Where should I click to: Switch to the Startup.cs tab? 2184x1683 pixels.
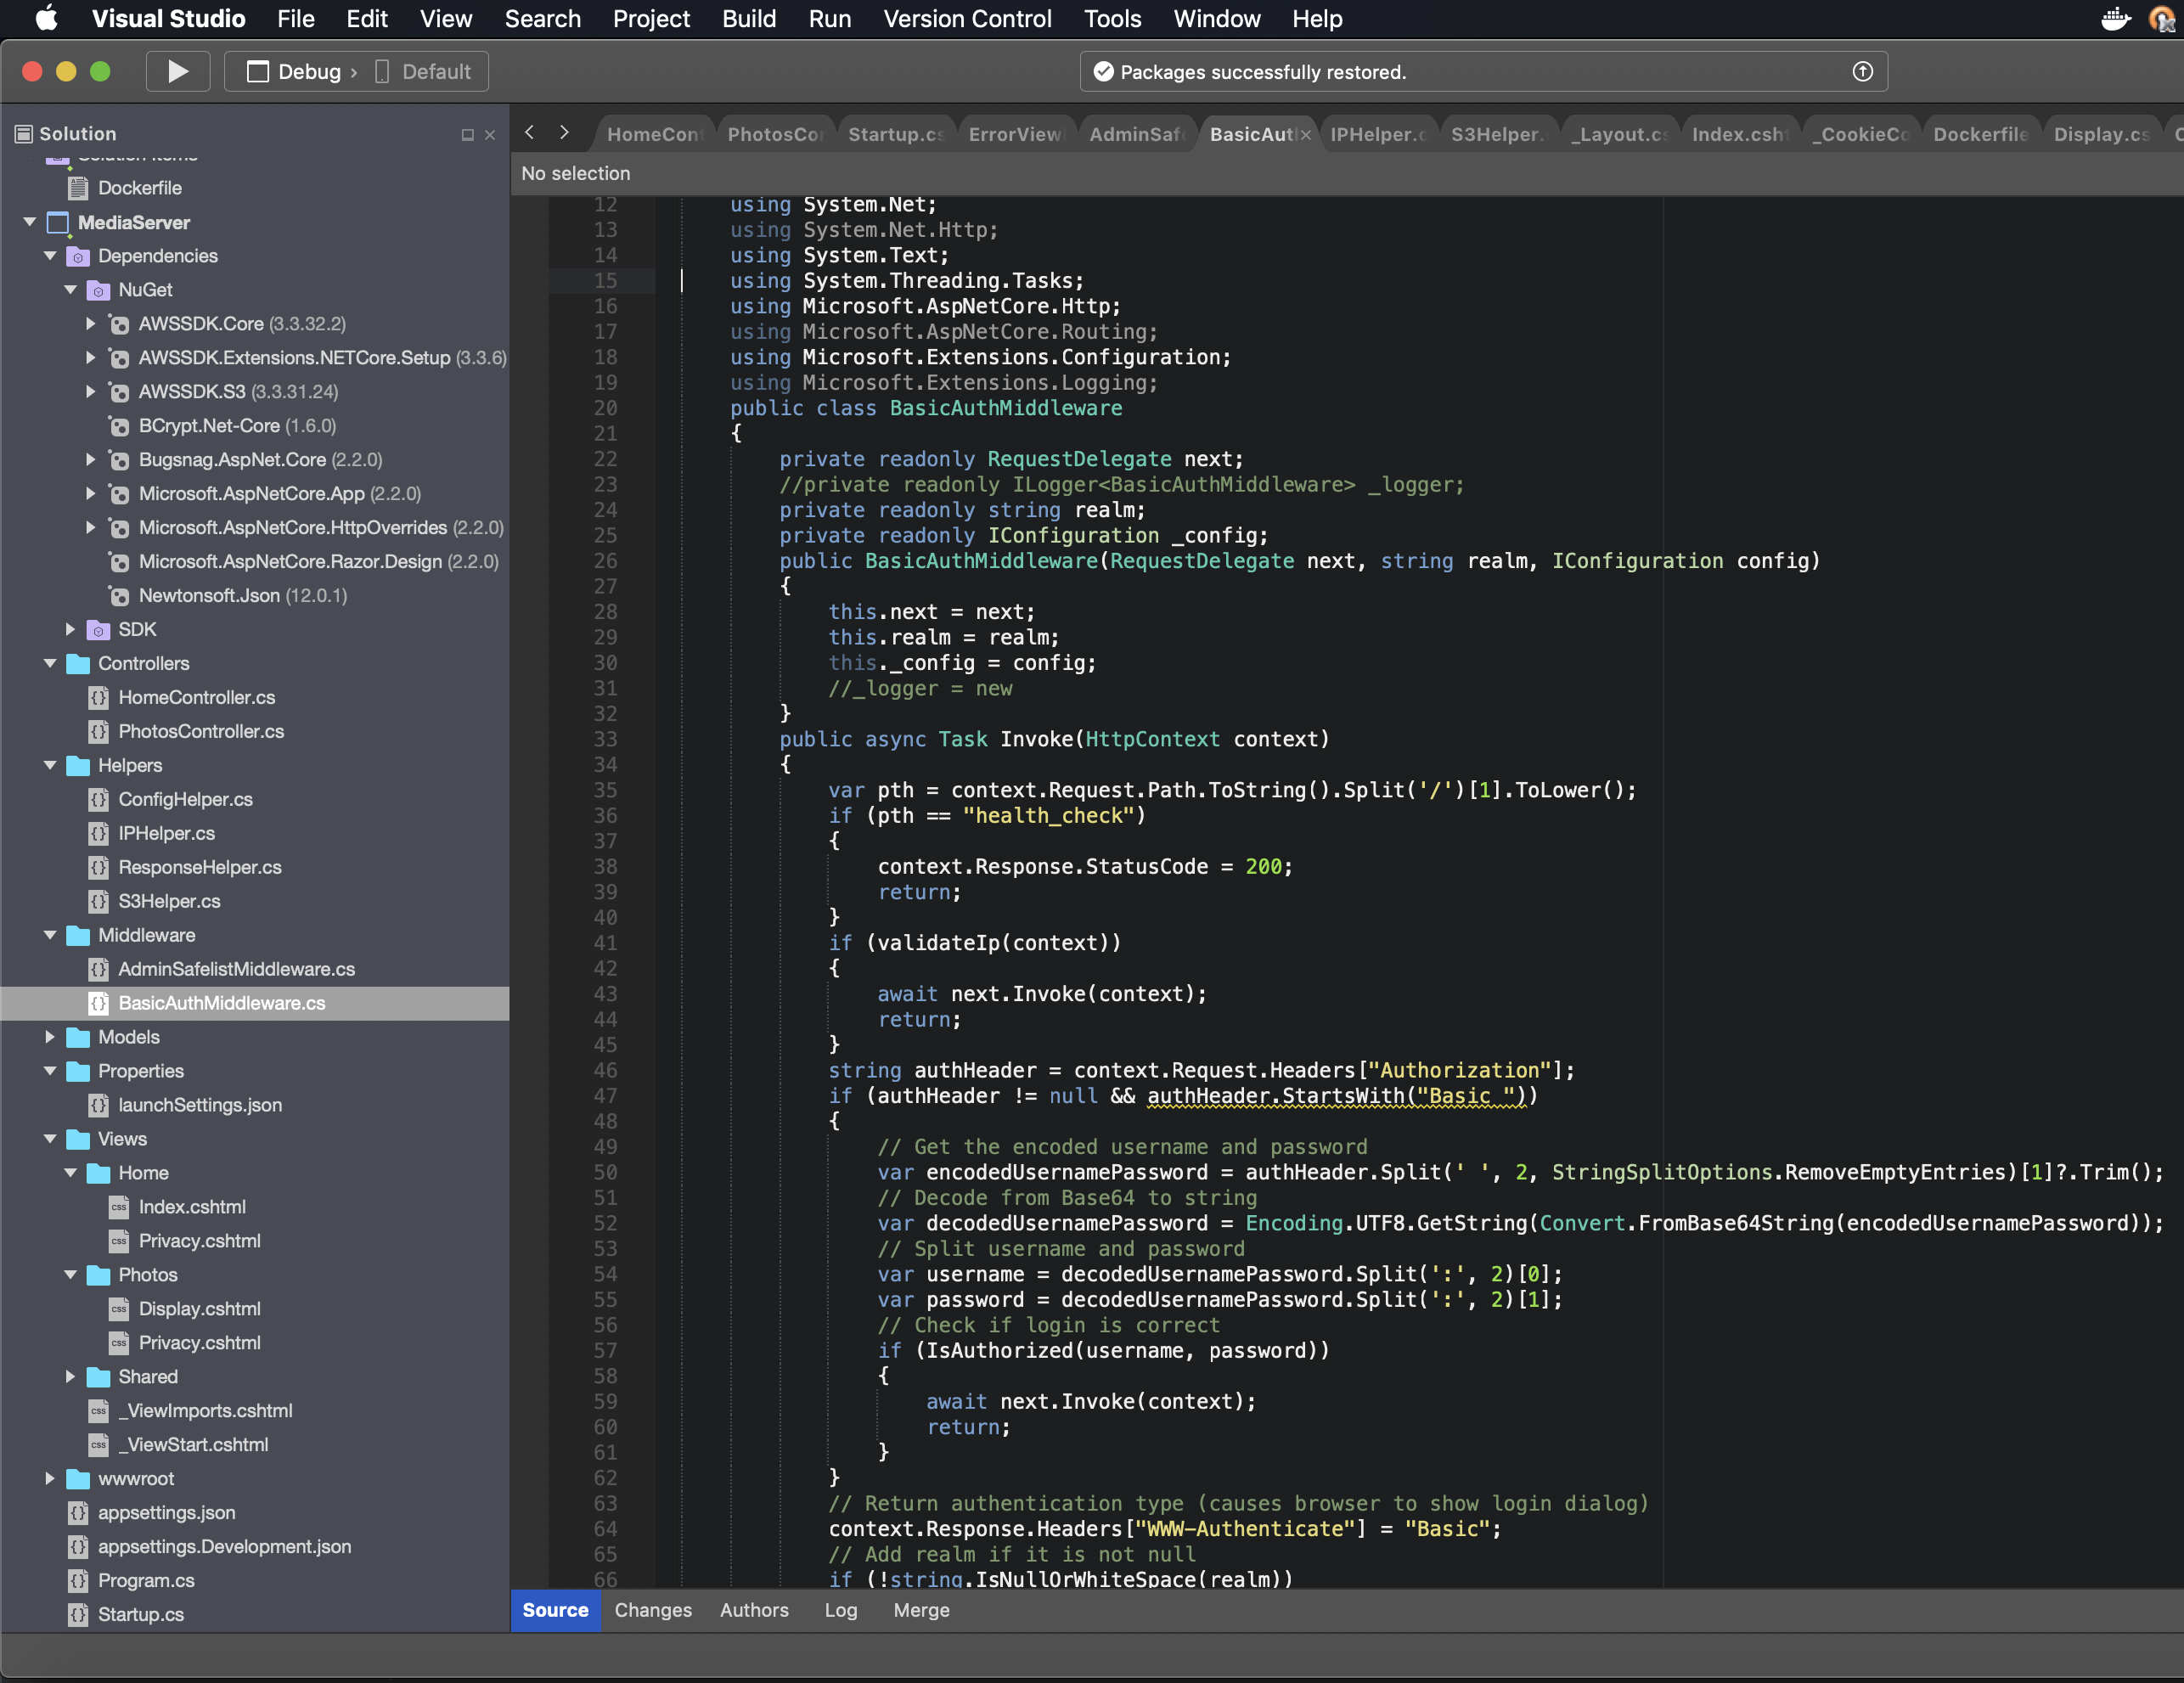tap(894, 134)
